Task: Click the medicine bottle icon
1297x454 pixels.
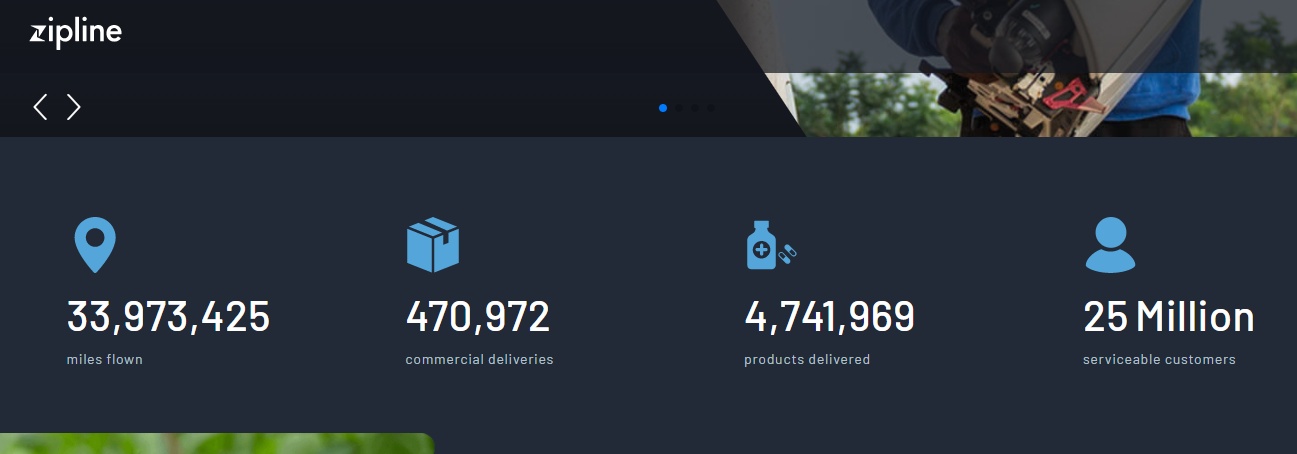Action: (761, 245)
